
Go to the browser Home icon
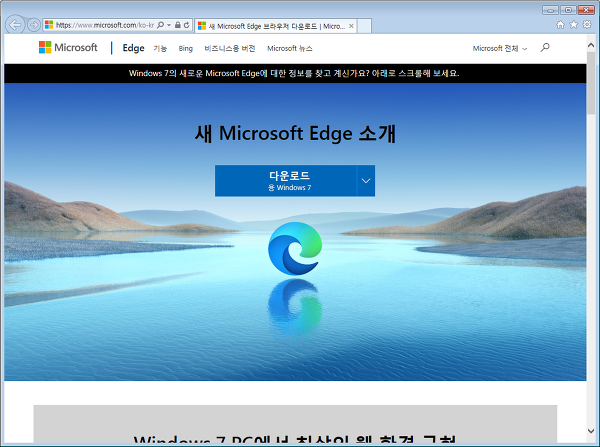tap(560, 25)
